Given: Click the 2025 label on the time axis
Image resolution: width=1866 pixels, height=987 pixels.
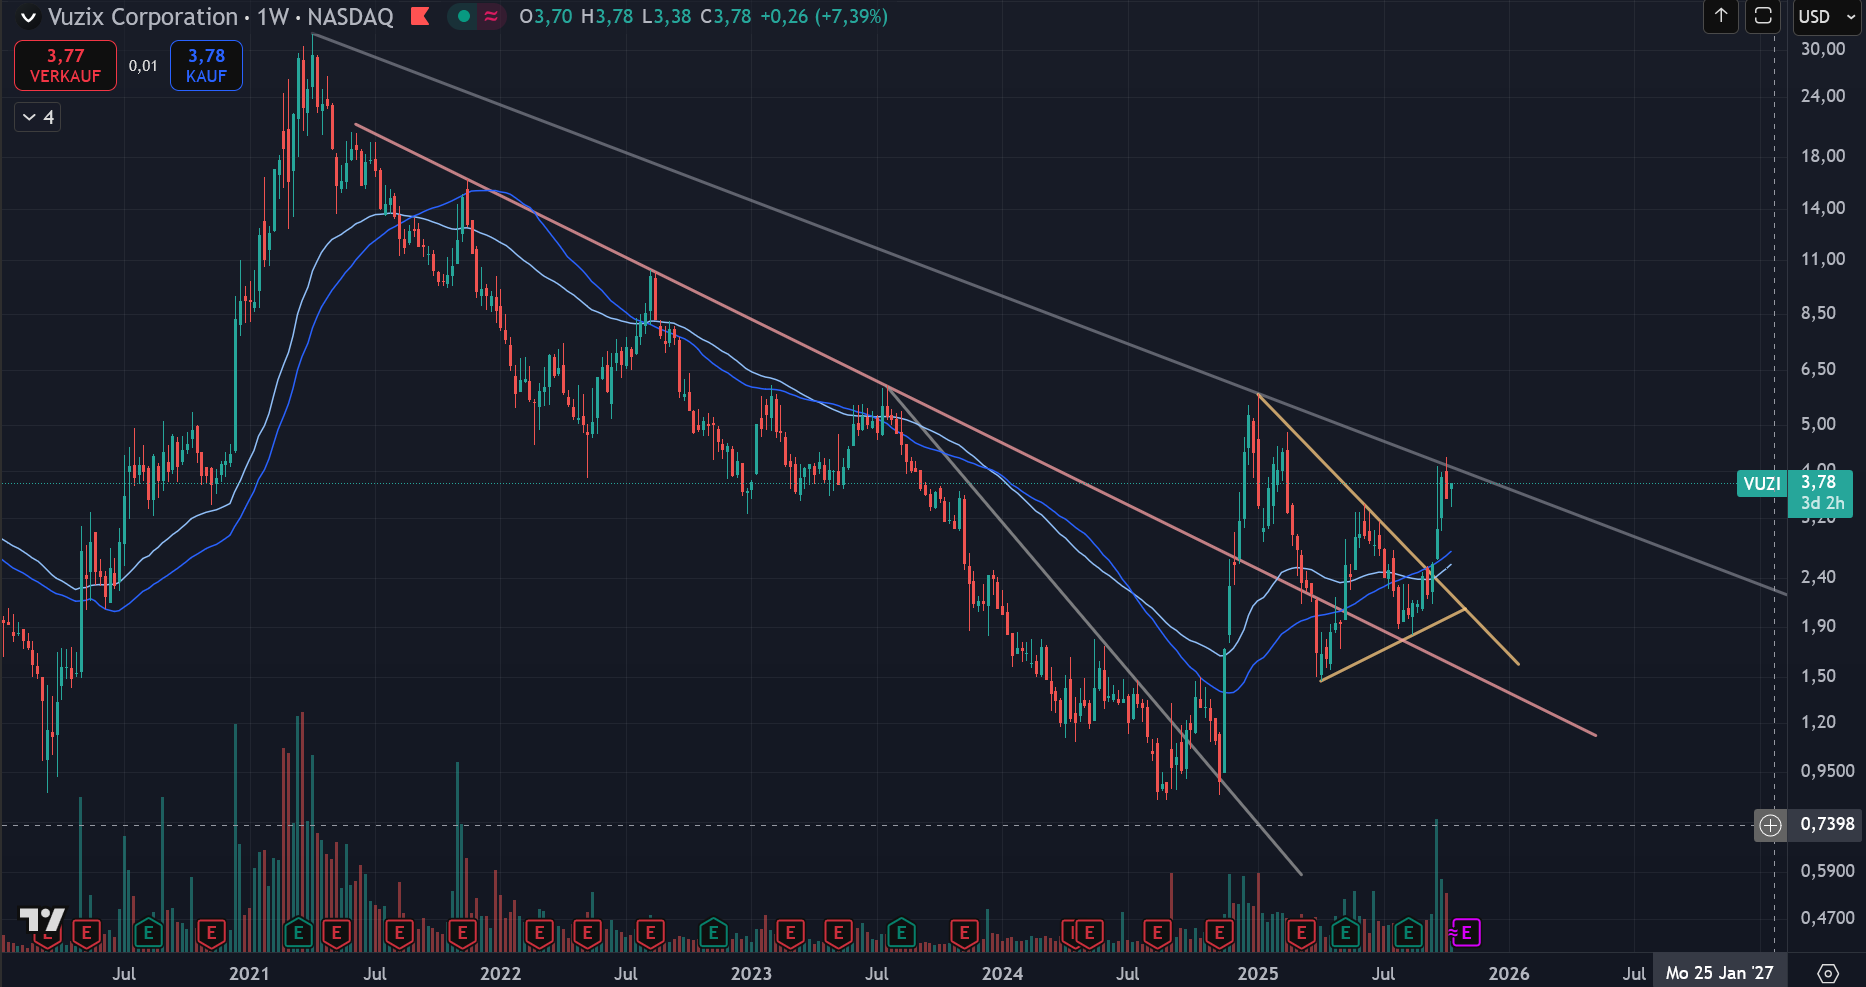Looking at the screenshot, I should tap(1258, 974).
